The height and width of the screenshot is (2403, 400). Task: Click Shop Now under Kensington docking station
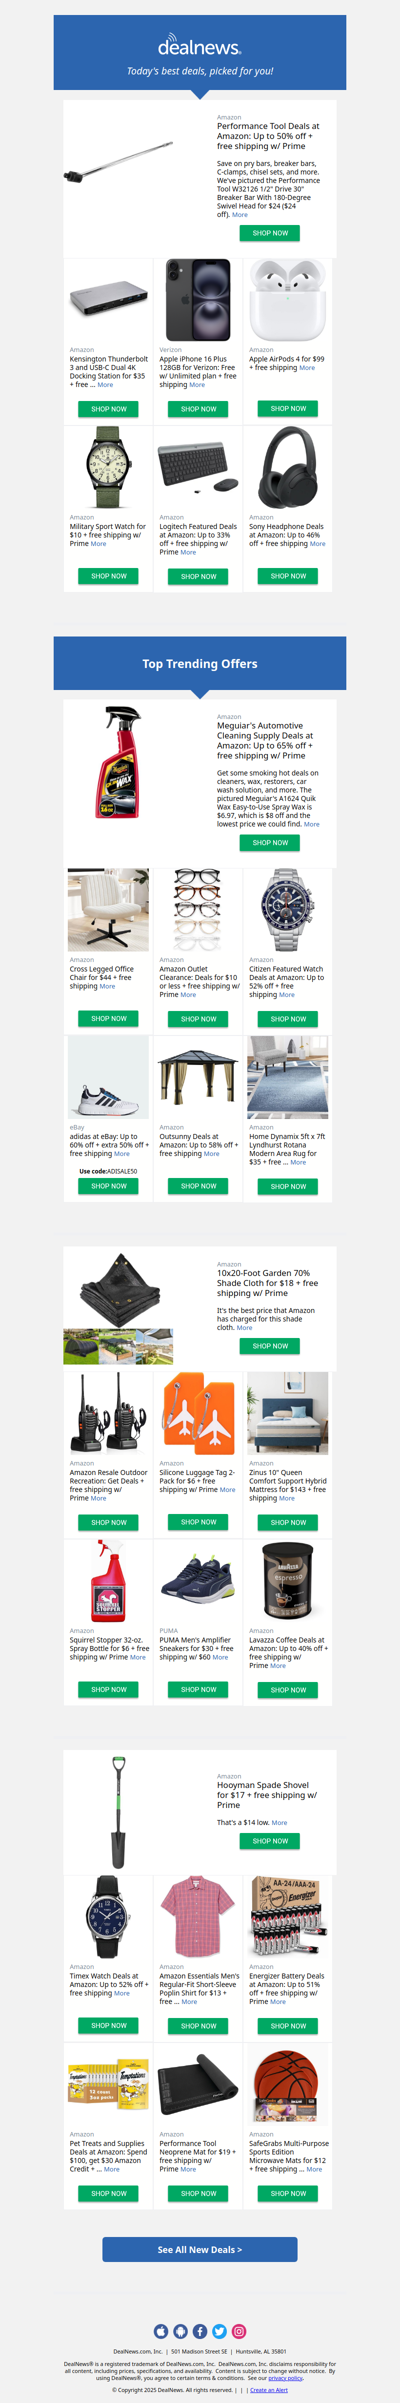coord(108,409)
